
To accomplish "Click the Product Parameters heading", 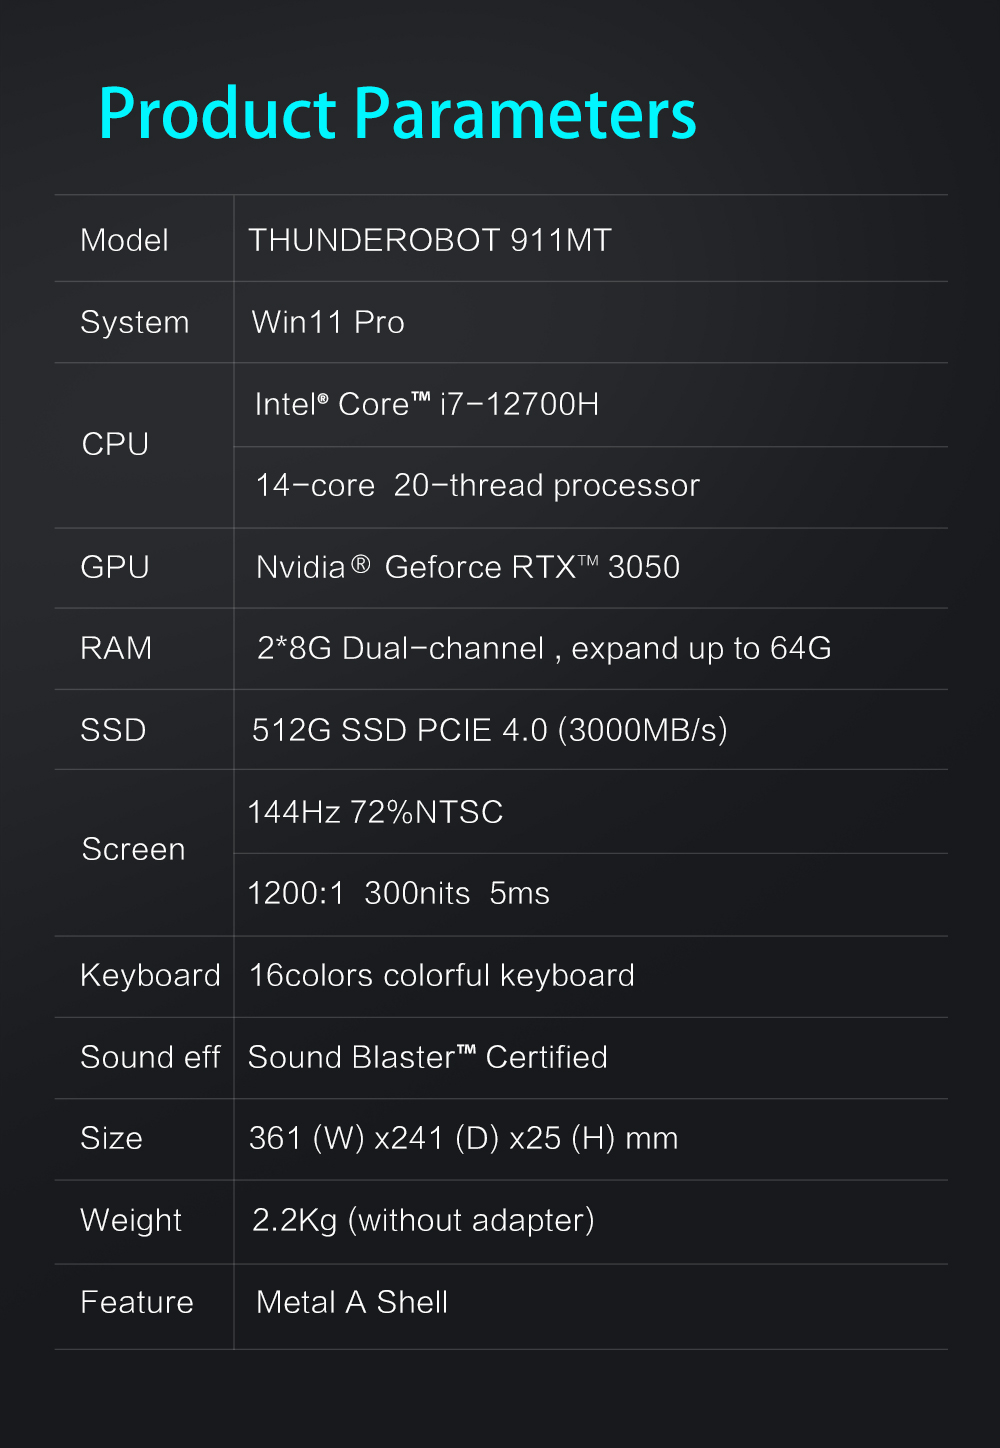I will pos(397,113).
